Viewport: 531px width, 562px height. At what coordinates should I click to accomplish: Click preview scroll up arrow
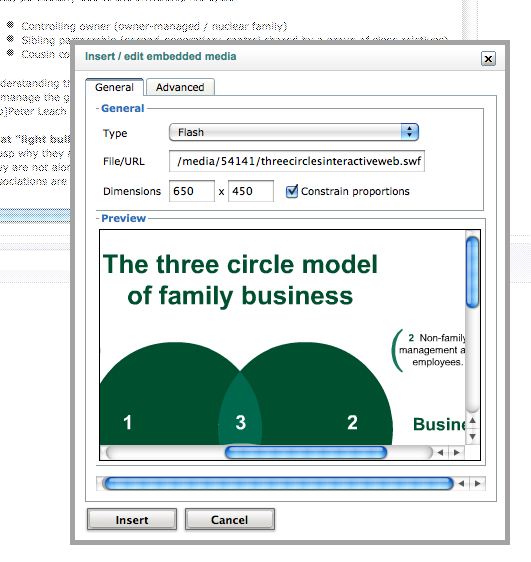coord(473,420)
